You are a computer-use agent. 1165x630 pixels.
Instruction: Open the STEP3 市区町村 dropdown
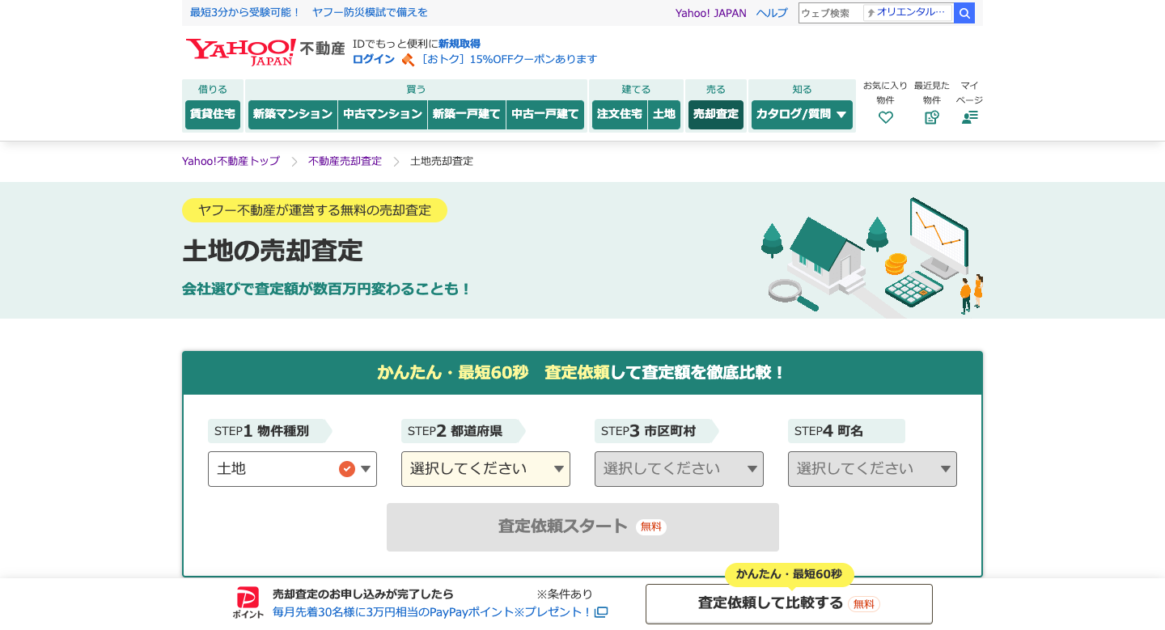[x=678, y=469]
